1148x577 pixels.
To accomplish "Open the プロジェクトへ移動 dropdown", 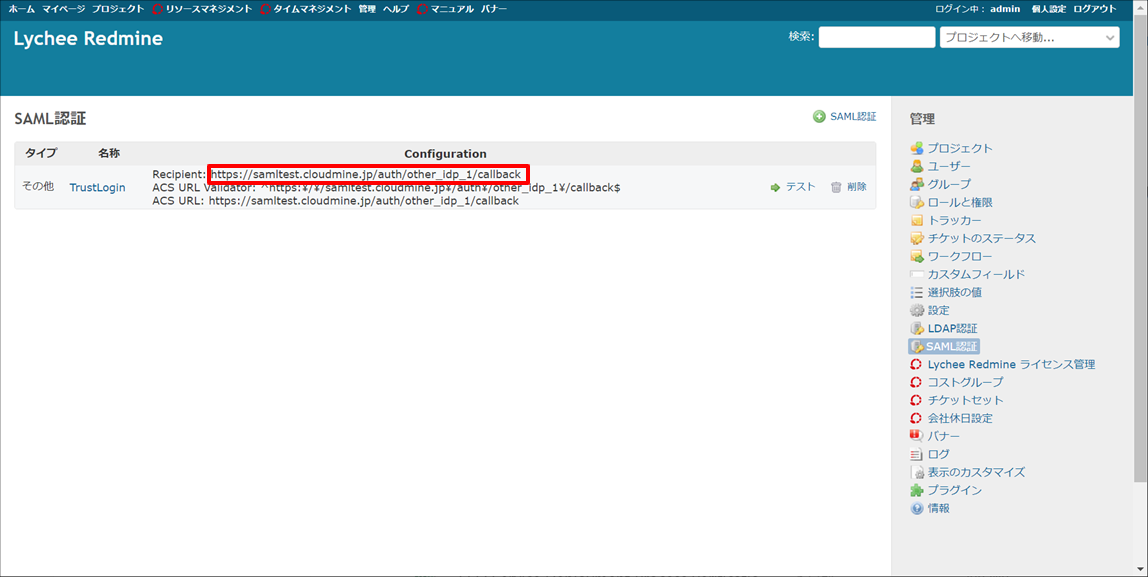I will [x=1029, y=37].
